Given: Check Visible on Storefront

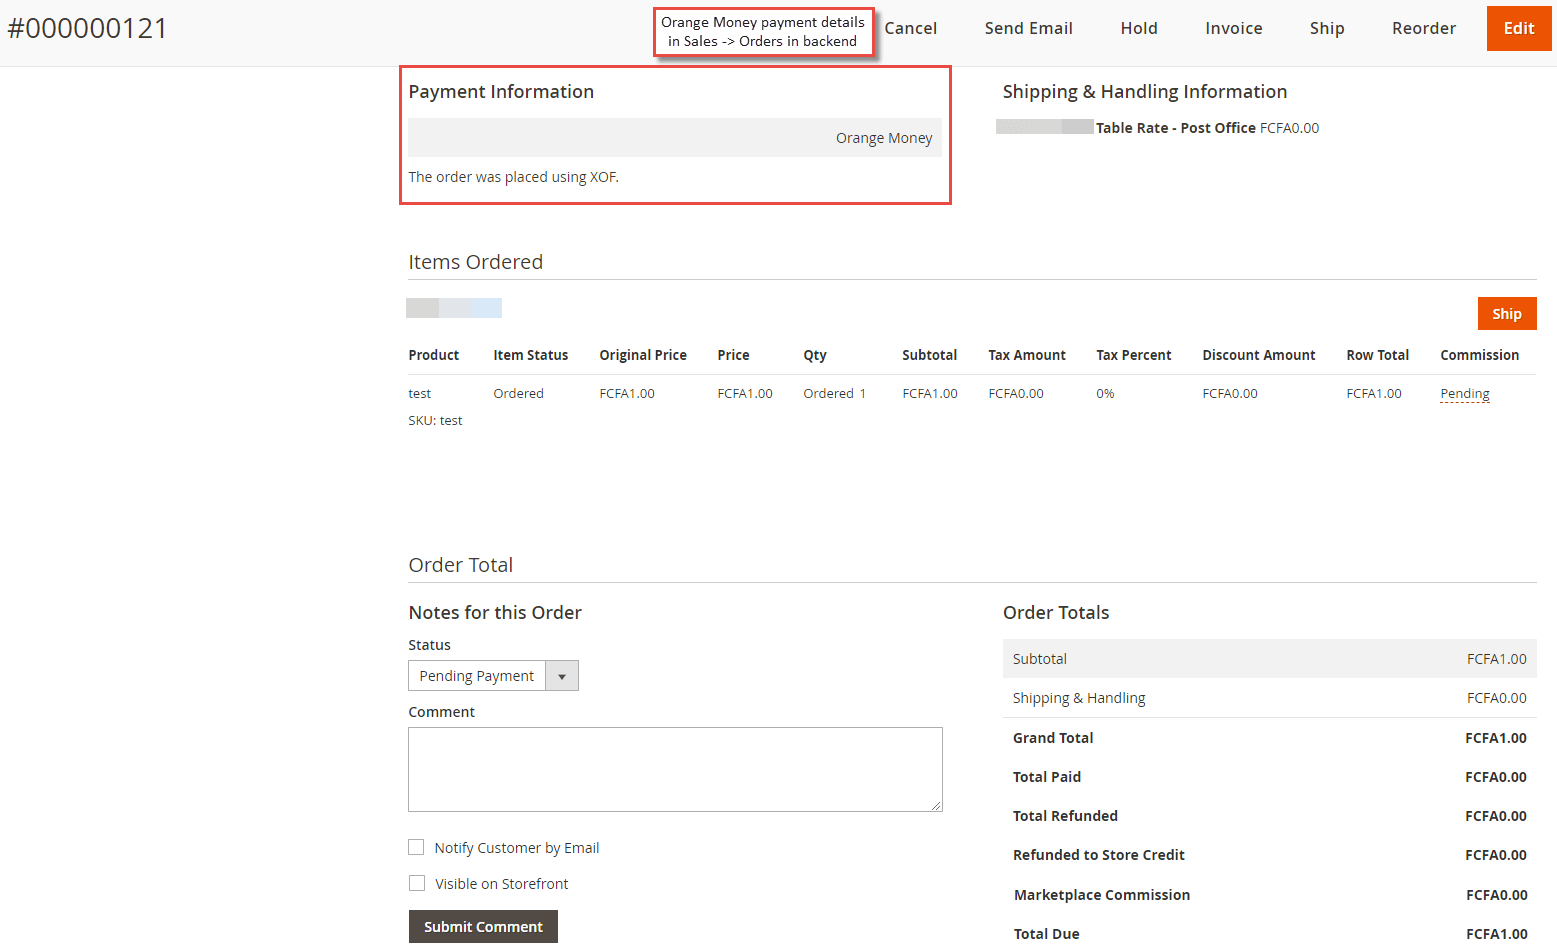Looking at the screenshot, I should click(417, 883).
